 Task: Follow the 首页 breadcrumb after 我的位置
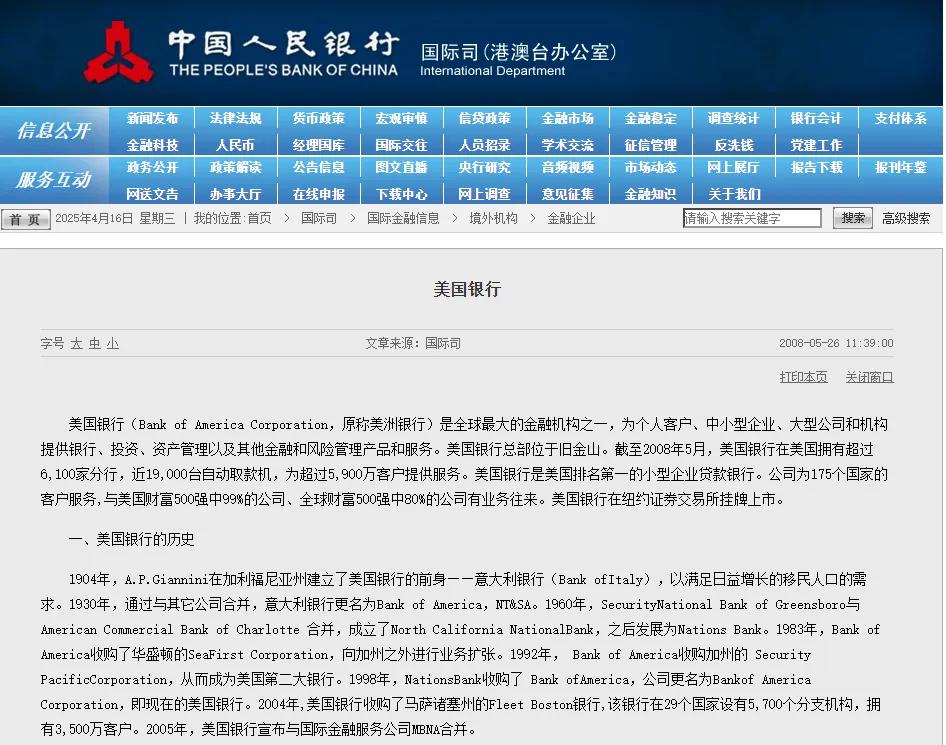[259, 218]
